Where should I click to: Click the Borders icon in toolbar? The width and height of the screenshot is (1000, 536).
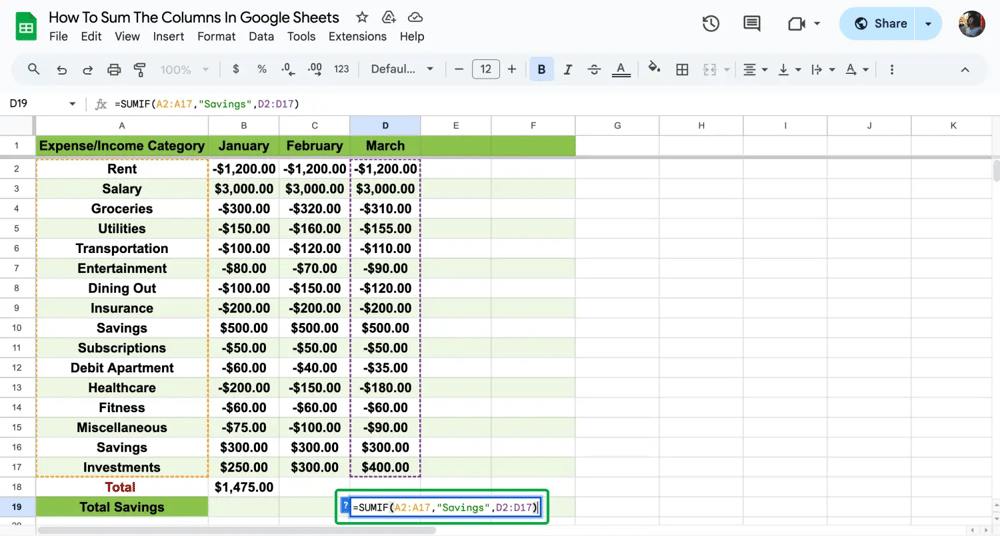[x=682, y=70]
